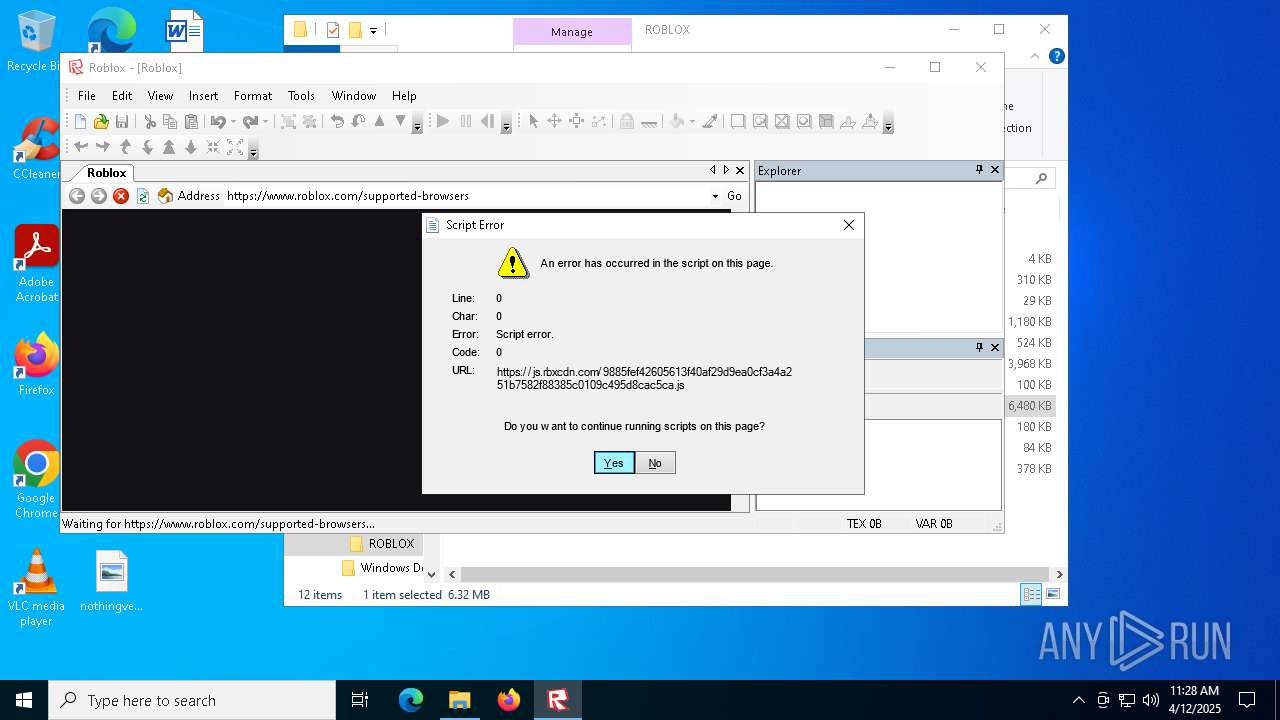The width and height of the screenshot is (1280, 720).
Task: Undo with the curved back arrow
Action: (x=217, y=122)
